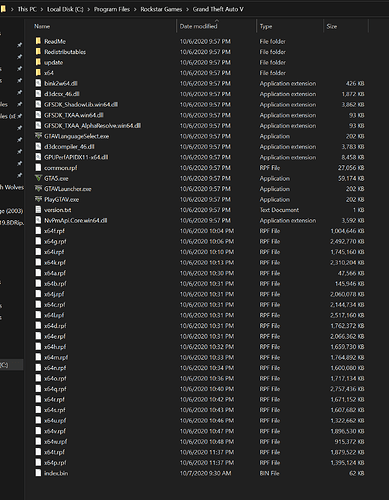
Task: Select the GTAVLauncher.exe icon
Action: coord(38,189)
